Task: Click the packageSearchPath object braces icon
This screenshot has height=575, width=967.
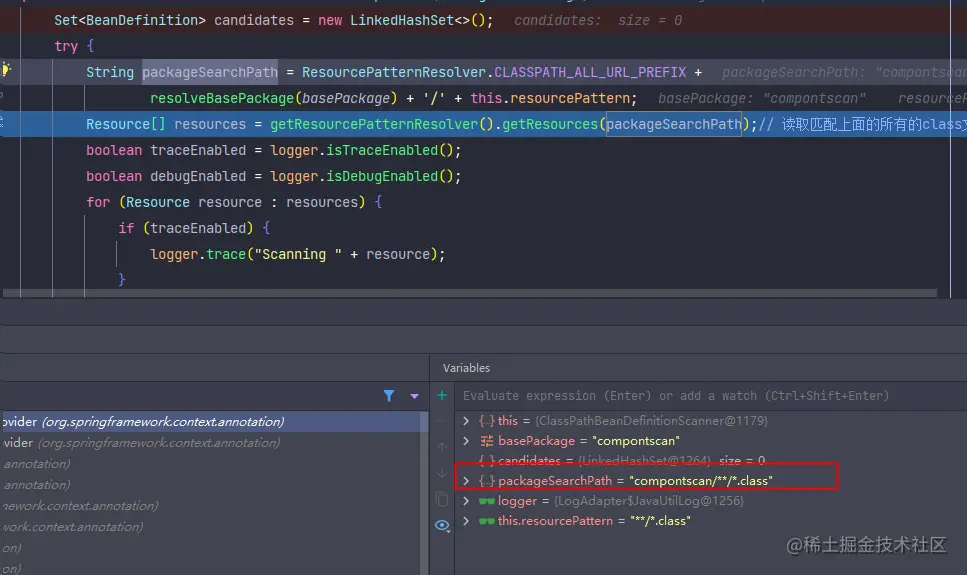Action: (x=487, y=481)
